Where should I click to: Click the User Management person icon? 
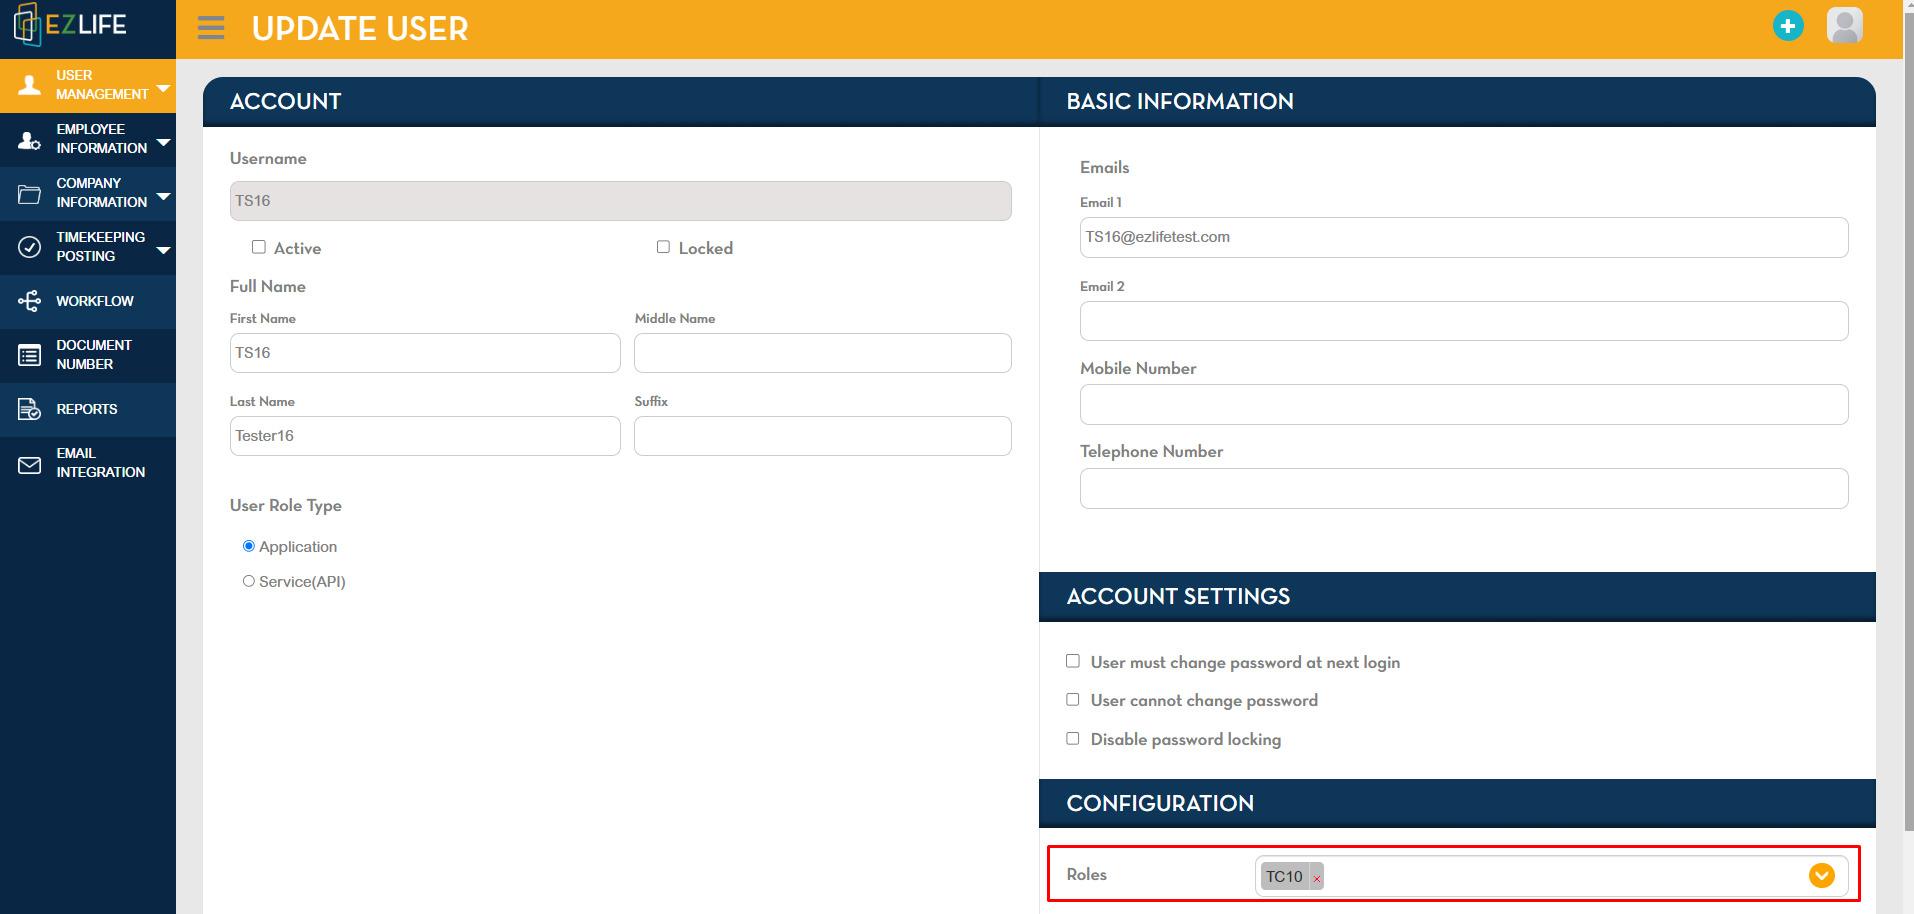pos(30,85)
